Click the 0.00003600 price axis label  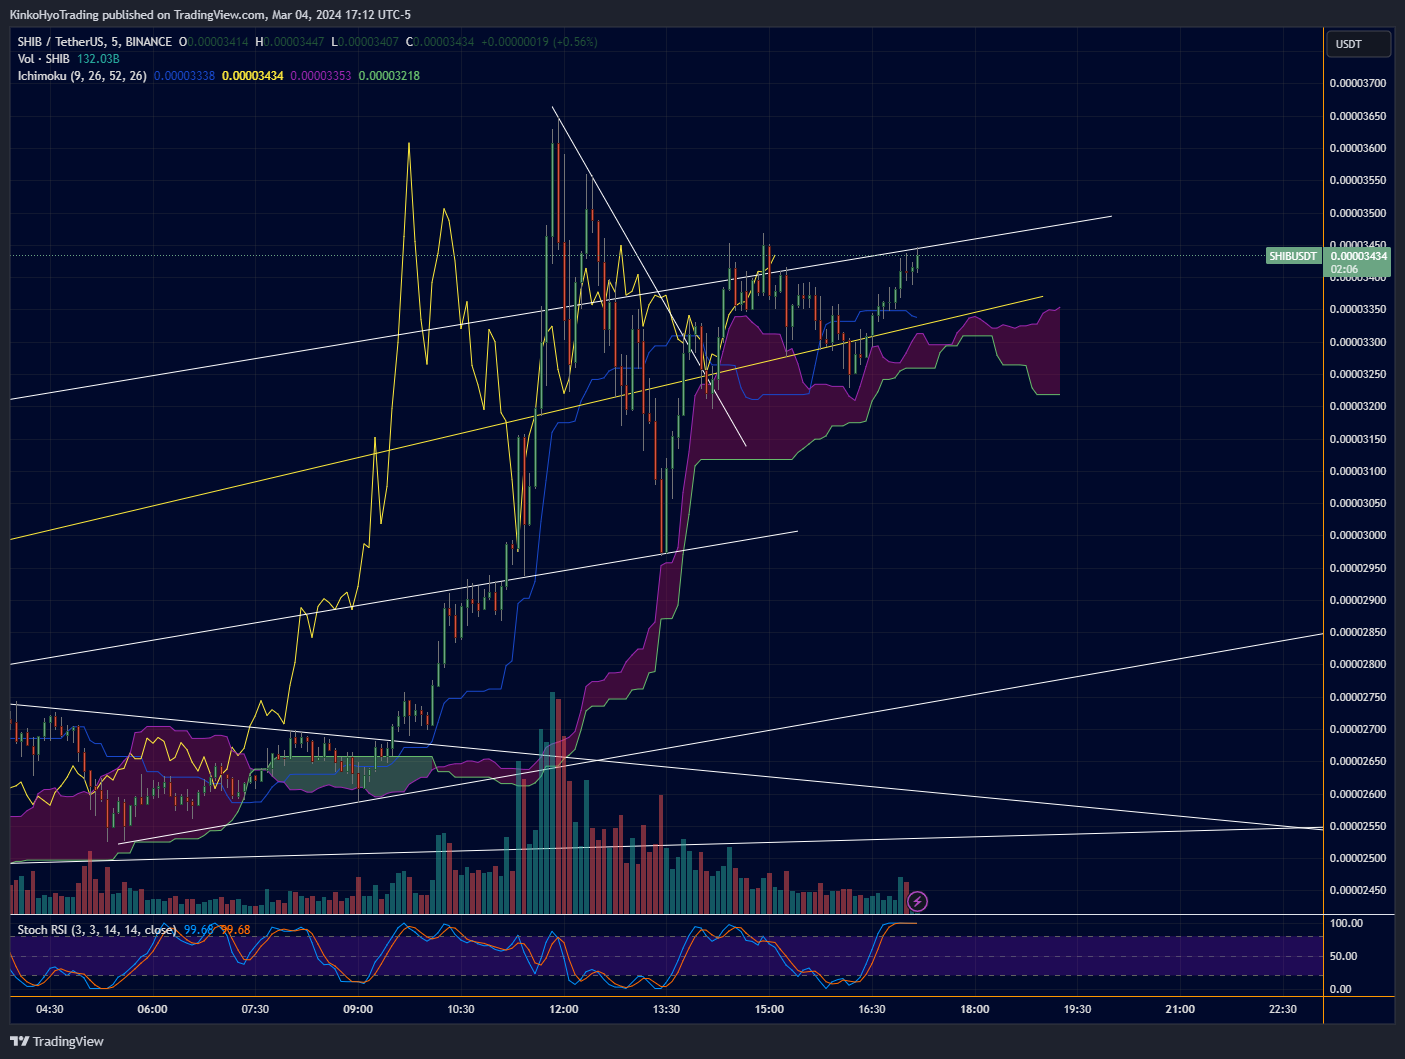pyautogui.click(x=1358, y=148)
